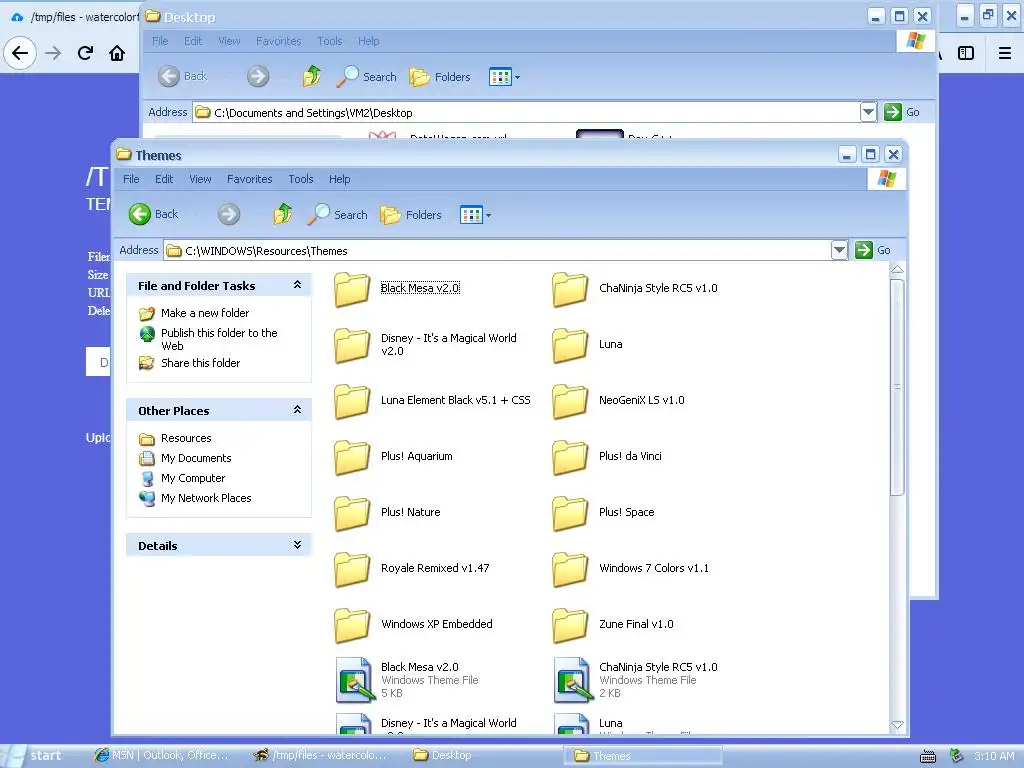
Task: Click Themes window vertical scrollbar thumb
Action: pyautogui.click(x=897, y=387)
